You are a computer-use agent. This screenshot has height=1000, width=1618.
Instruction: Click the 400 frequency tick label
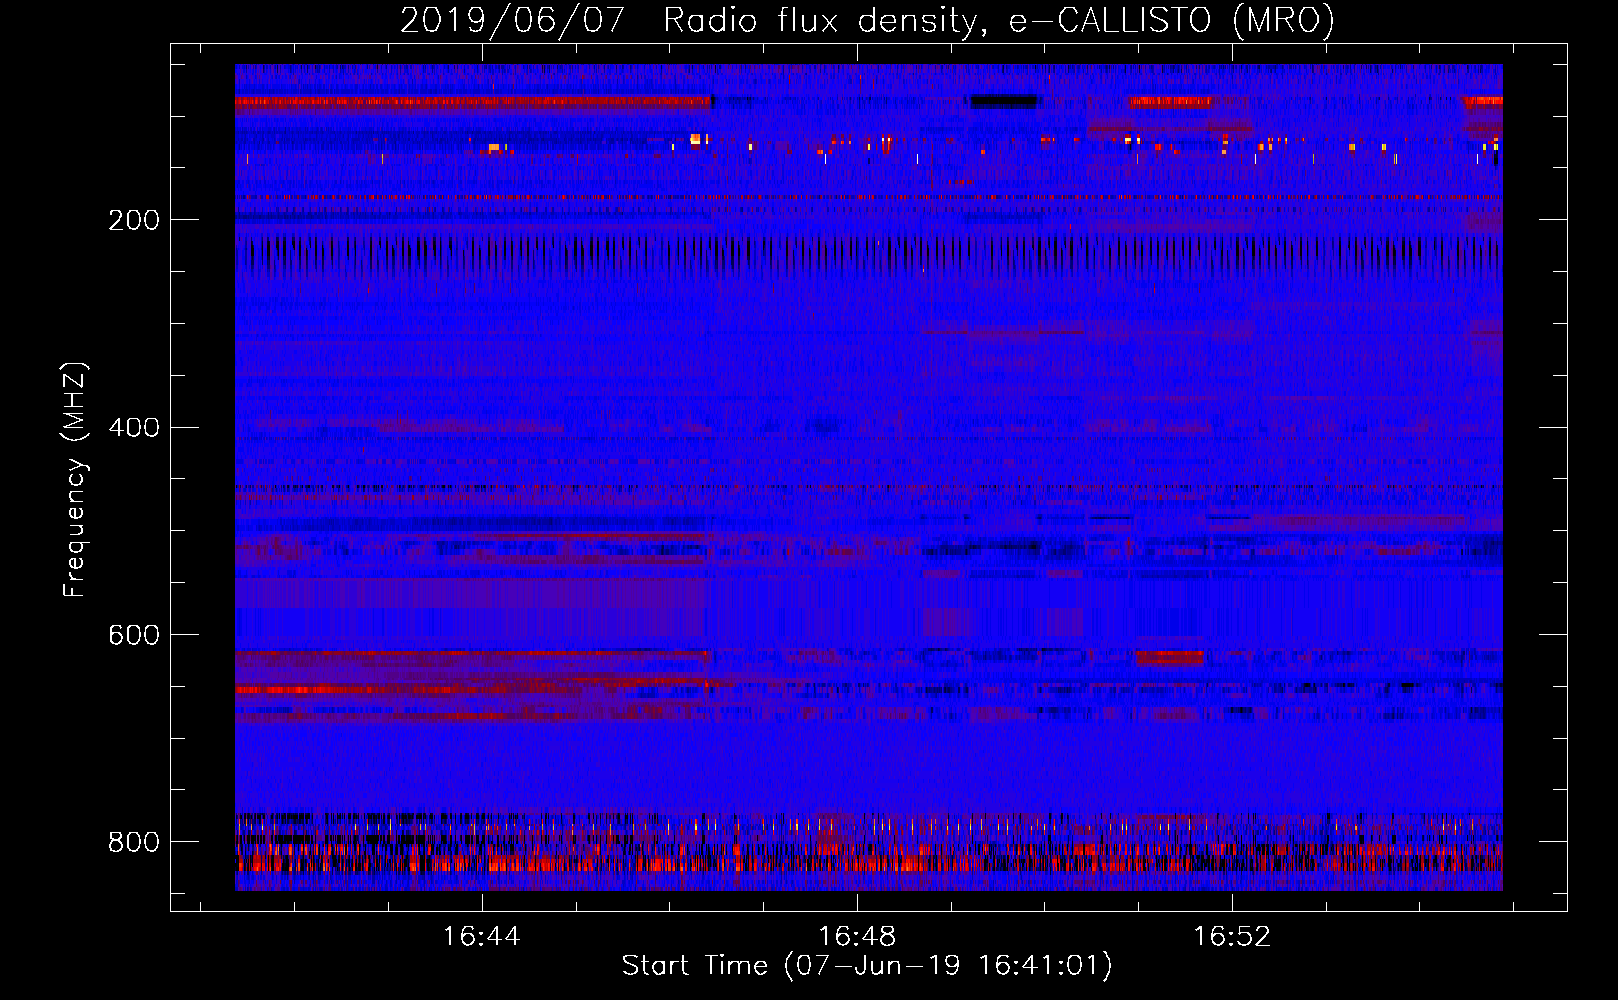[x=134, y=428]
